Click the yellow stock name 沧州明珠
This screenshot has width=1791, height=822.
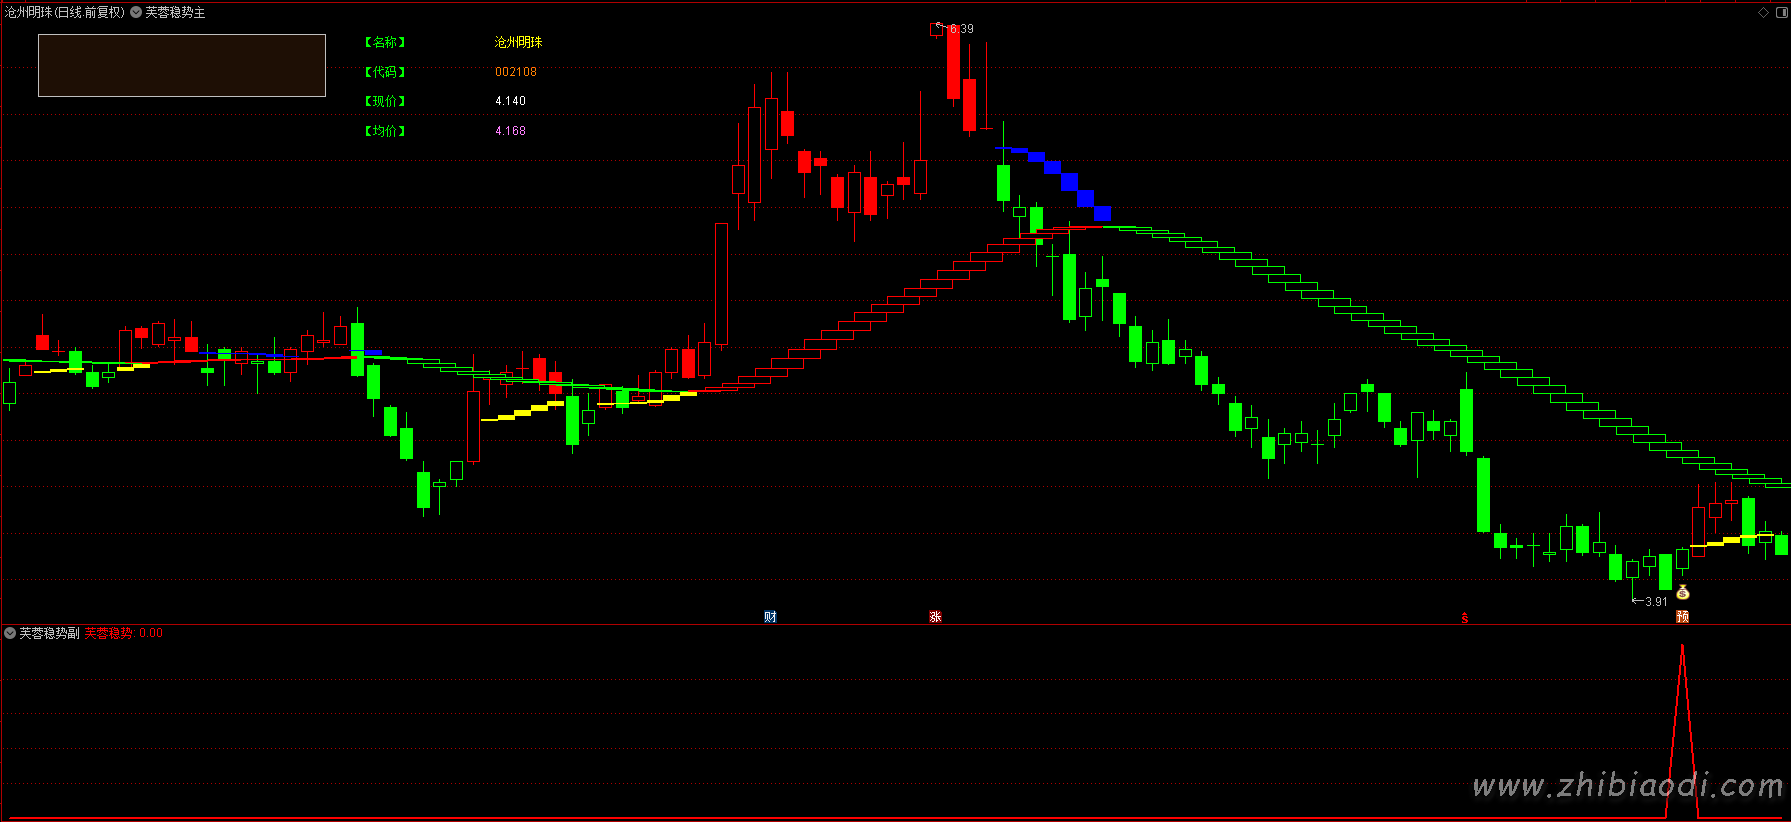(x=518, y=42)
